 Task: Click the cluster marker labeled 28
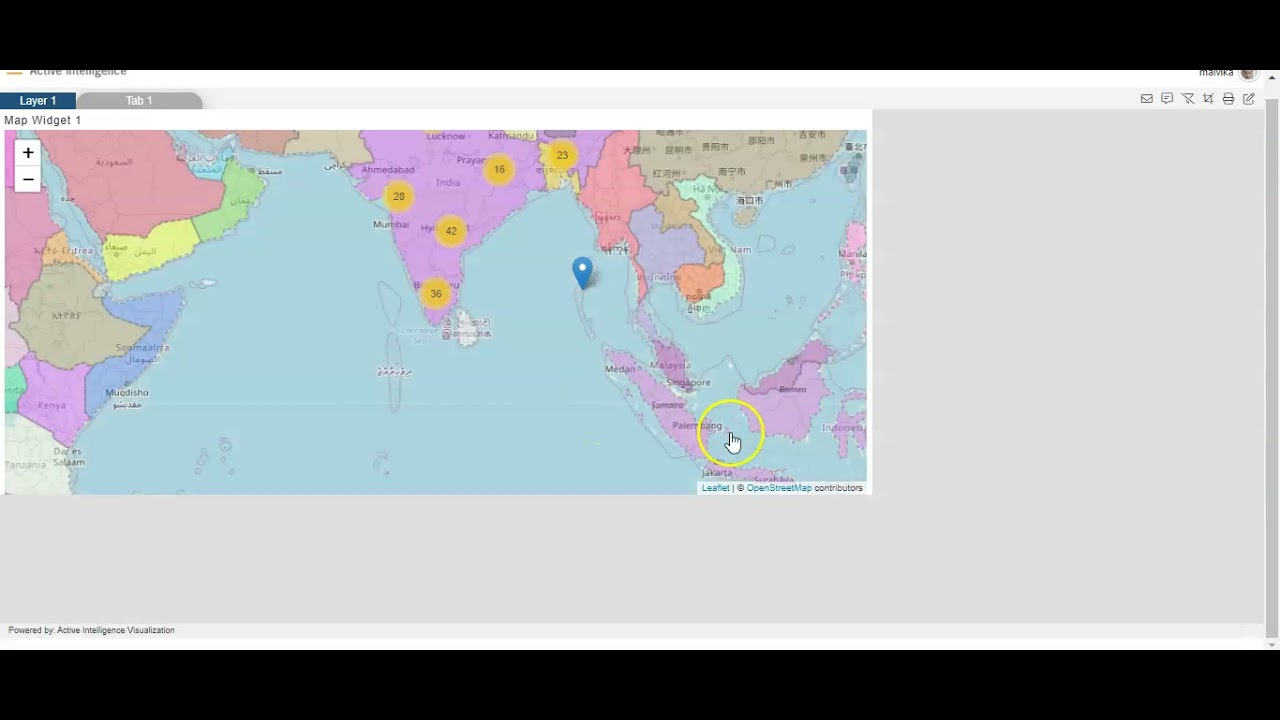399,196
